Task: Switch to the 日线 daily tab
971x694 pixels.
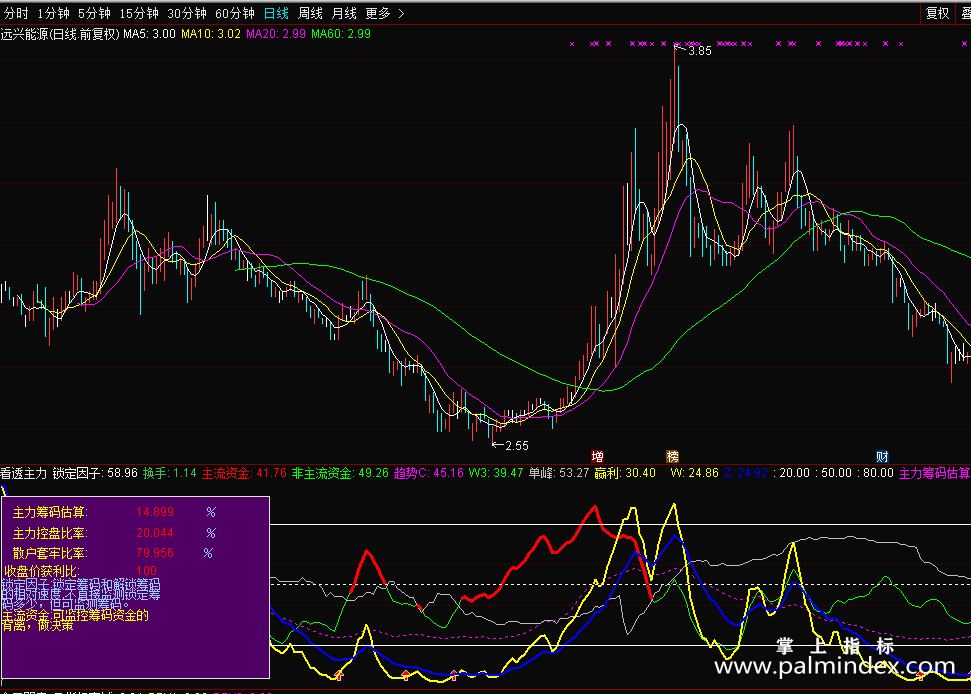Action: (276, 13)
